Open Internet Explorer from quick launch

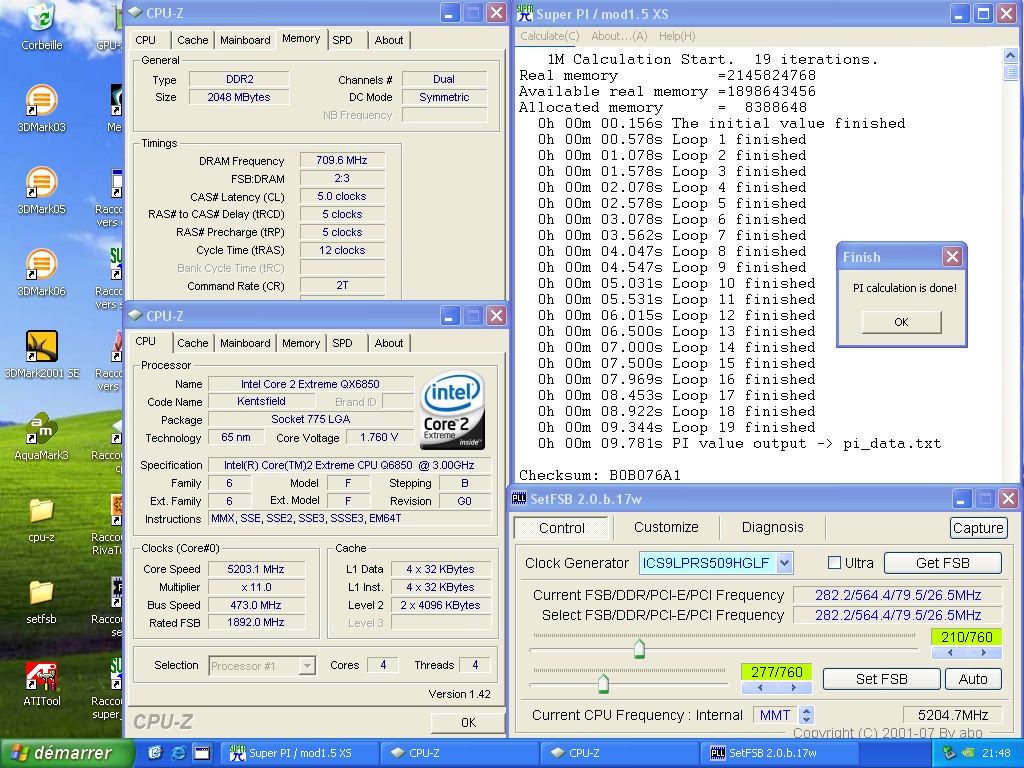[178, 753]
